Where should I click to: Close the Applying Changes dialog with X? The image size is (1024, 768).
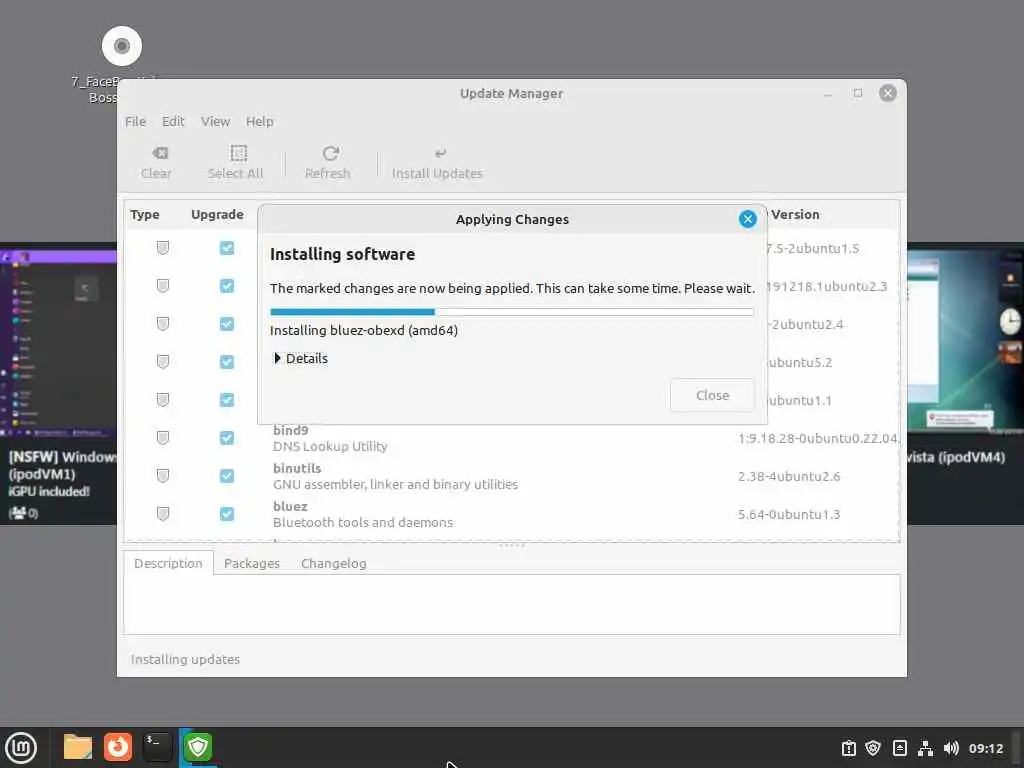pyautogui.click(x=748, y=219)
